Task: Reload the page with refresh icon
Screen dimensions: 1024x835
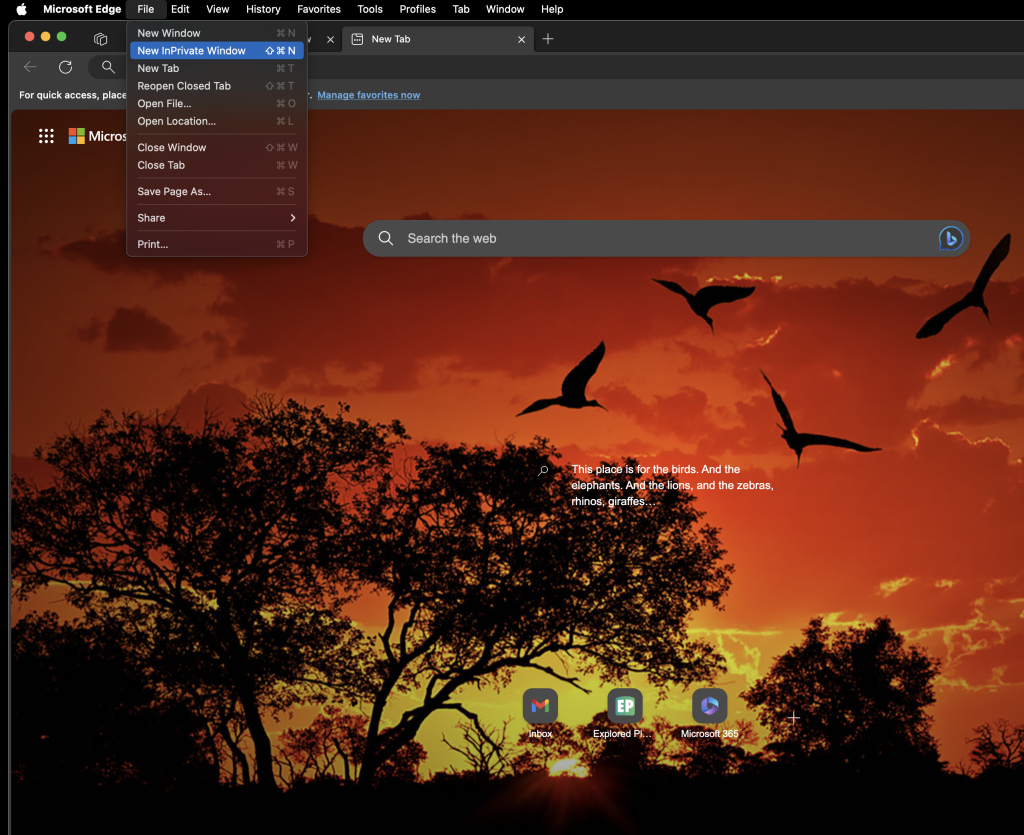Action: pos(65,67)
